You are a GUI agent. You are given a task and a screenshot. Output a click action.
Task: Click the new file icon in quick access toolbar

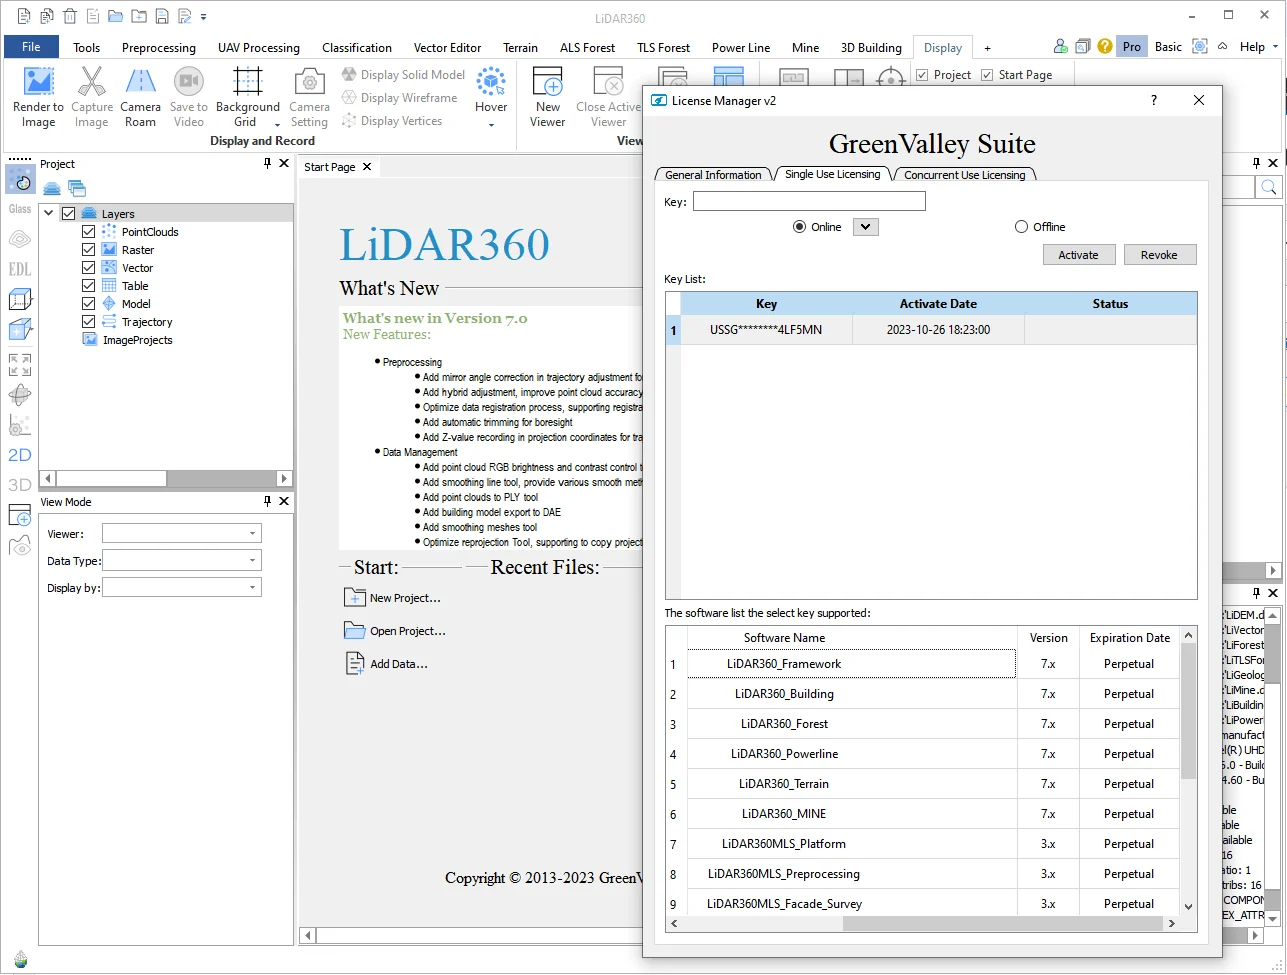click(x=24, y=16)
